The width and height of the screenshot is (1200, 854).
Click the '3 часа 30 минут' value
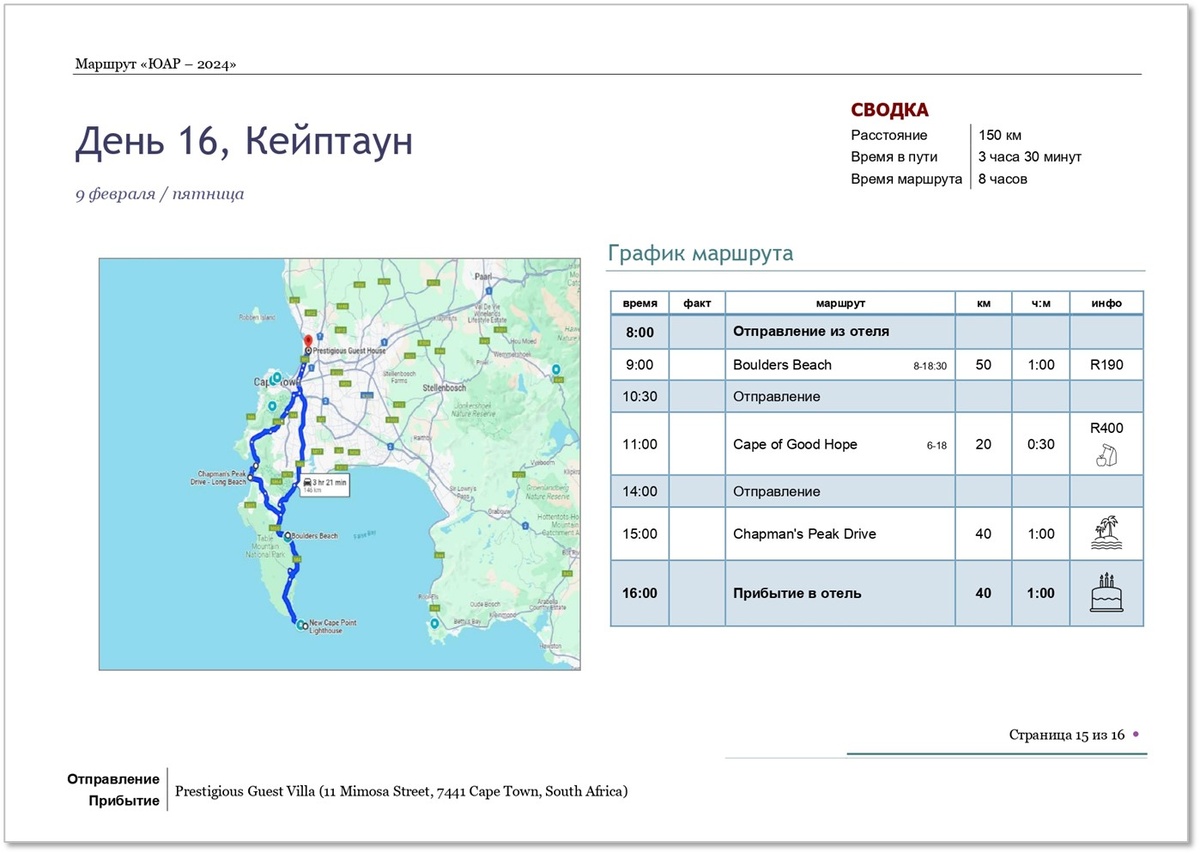click(1030, 157)
